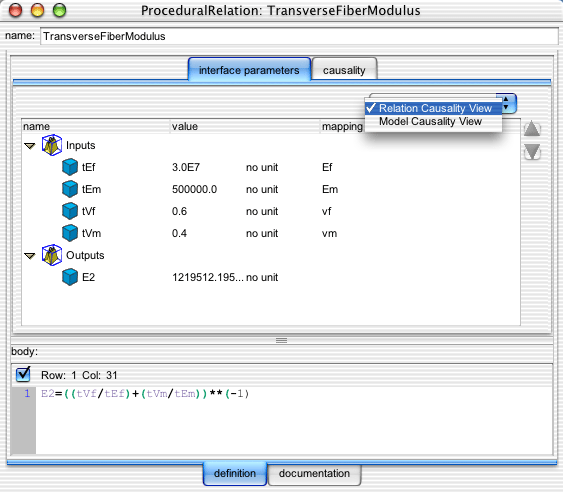The image size is (563, 492).
Task: Click the move up arrow icon
Action: coord(532,129)
